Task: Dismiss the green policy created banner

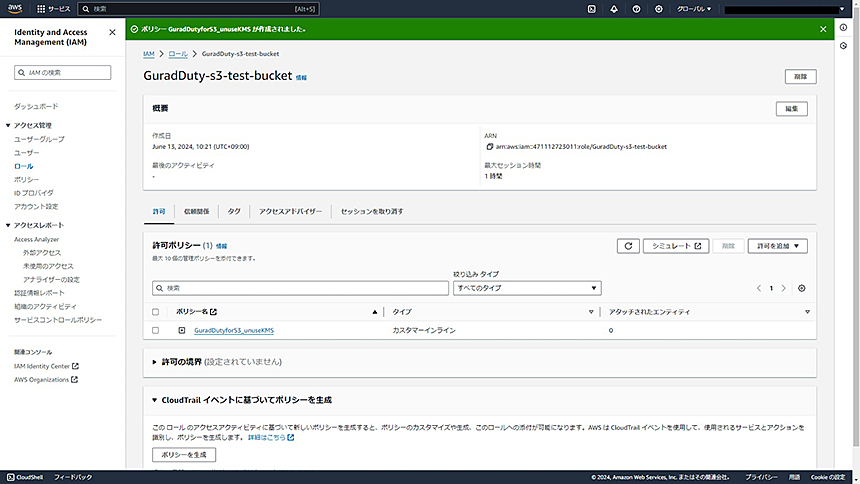Action: [823, 29]
